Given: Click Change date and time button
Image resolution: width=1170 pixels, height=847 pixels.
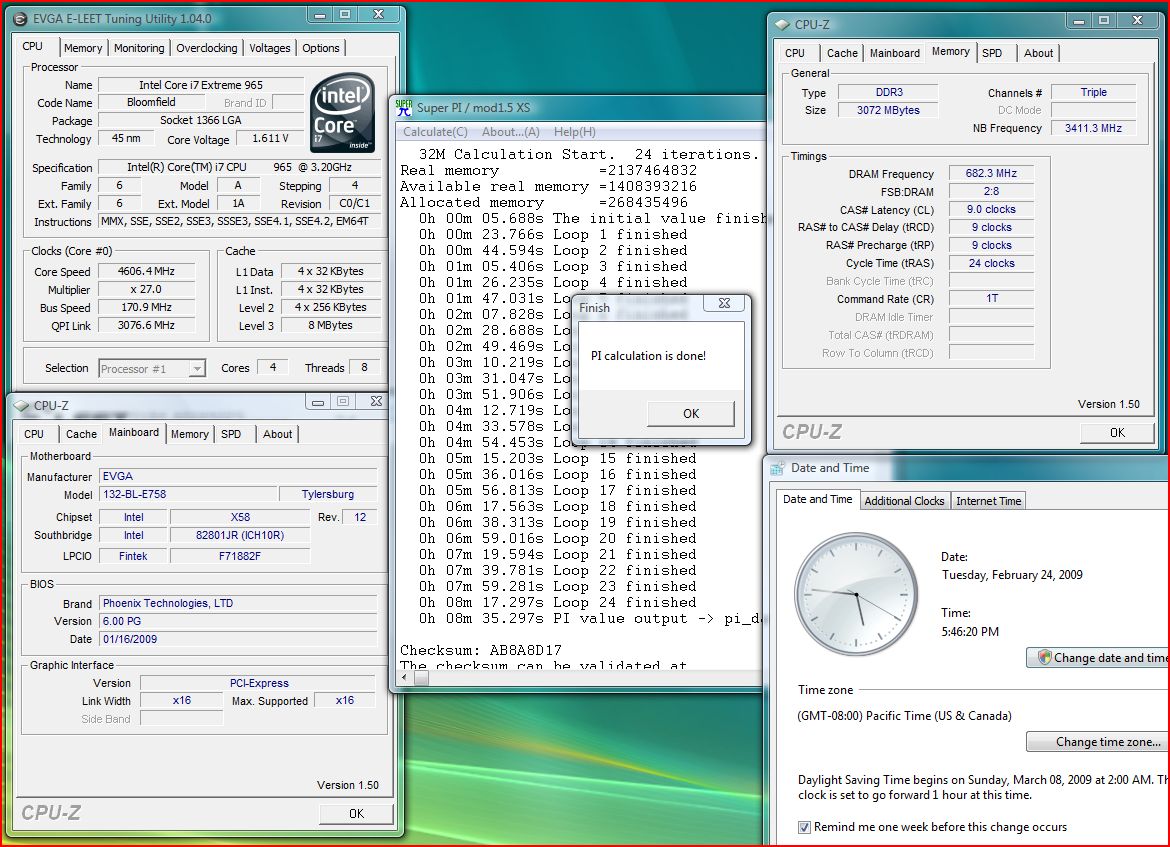Looking at the screenshot, I should tap(1098, 657).
